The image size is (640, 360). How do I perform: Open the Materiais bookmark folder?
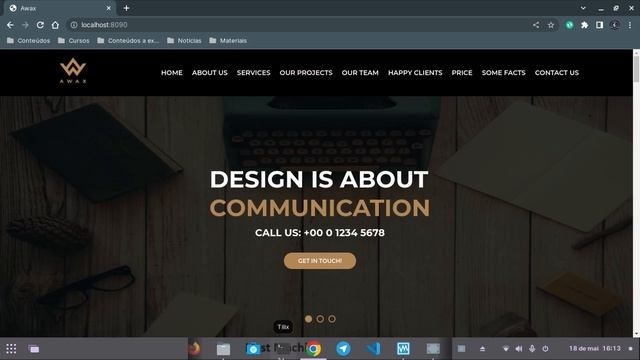click(228, 40)
